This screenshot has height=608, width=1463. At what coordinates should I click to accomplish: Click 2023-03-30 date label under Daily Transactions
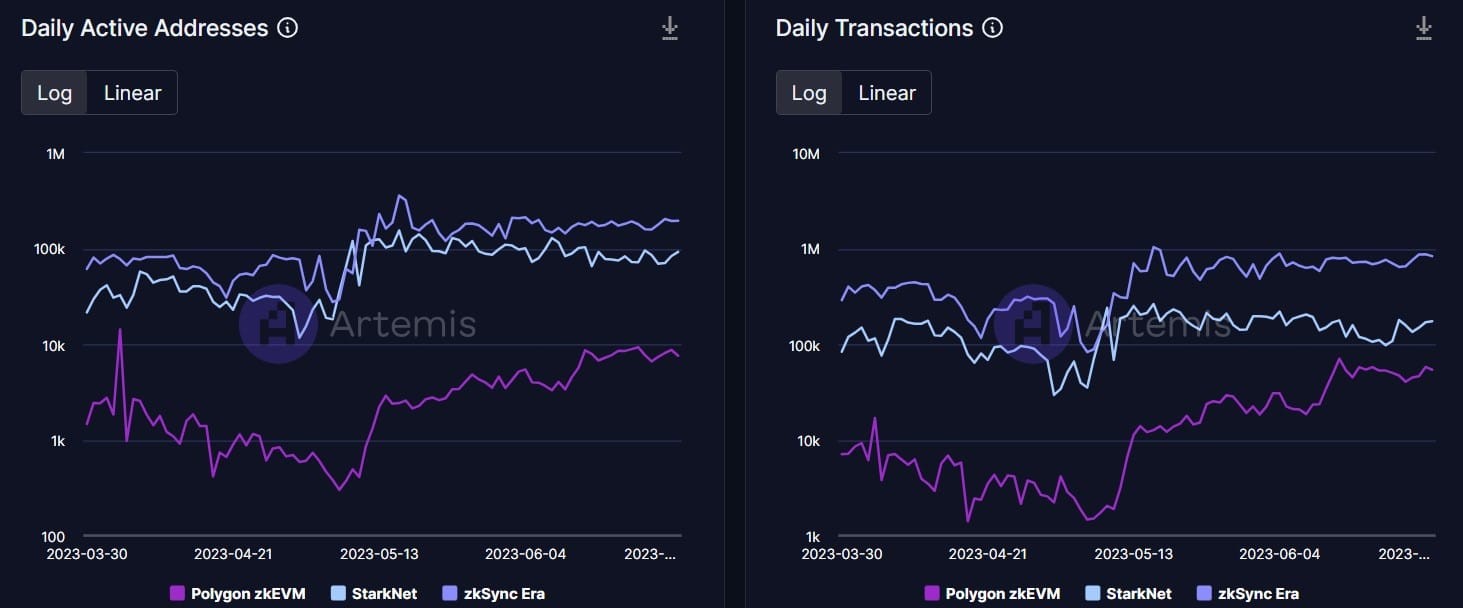[x=843, y=554]
